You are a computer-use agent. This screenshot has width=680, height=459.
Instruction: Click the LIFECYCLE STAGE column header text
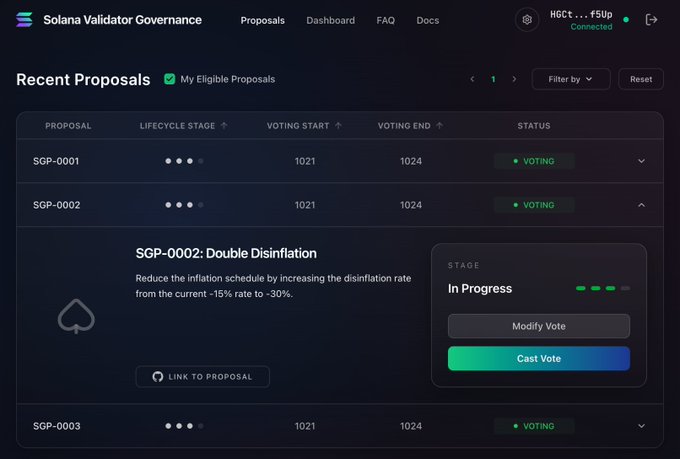click(177, 126)
